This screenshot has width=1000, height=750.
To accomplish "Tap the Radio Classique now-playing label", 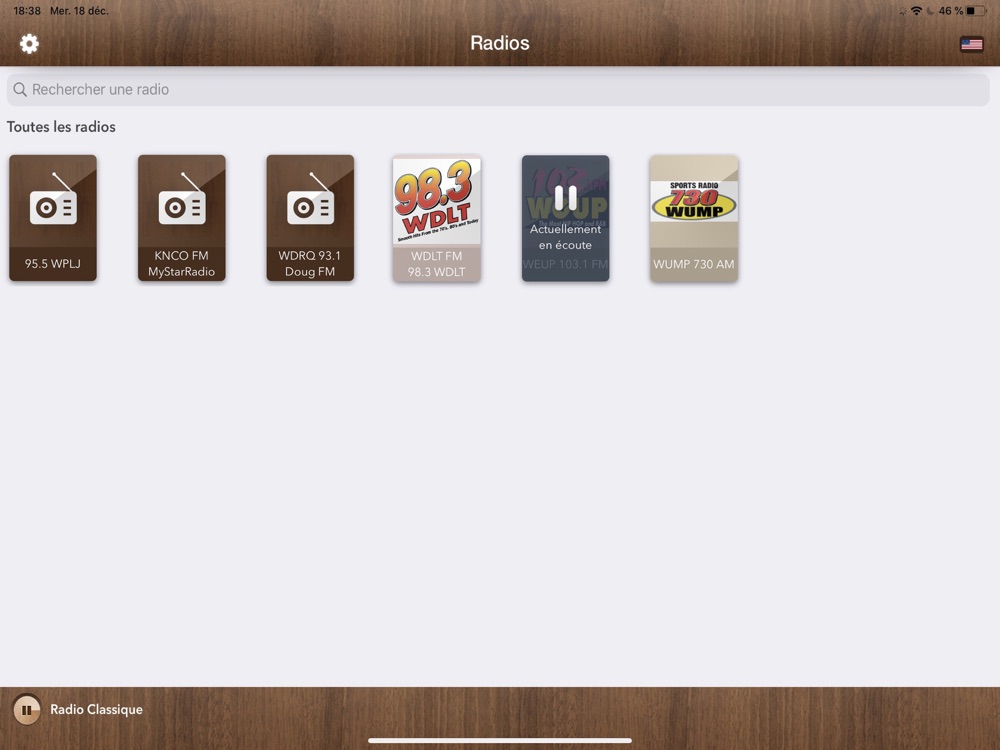I will click(96, 709).
